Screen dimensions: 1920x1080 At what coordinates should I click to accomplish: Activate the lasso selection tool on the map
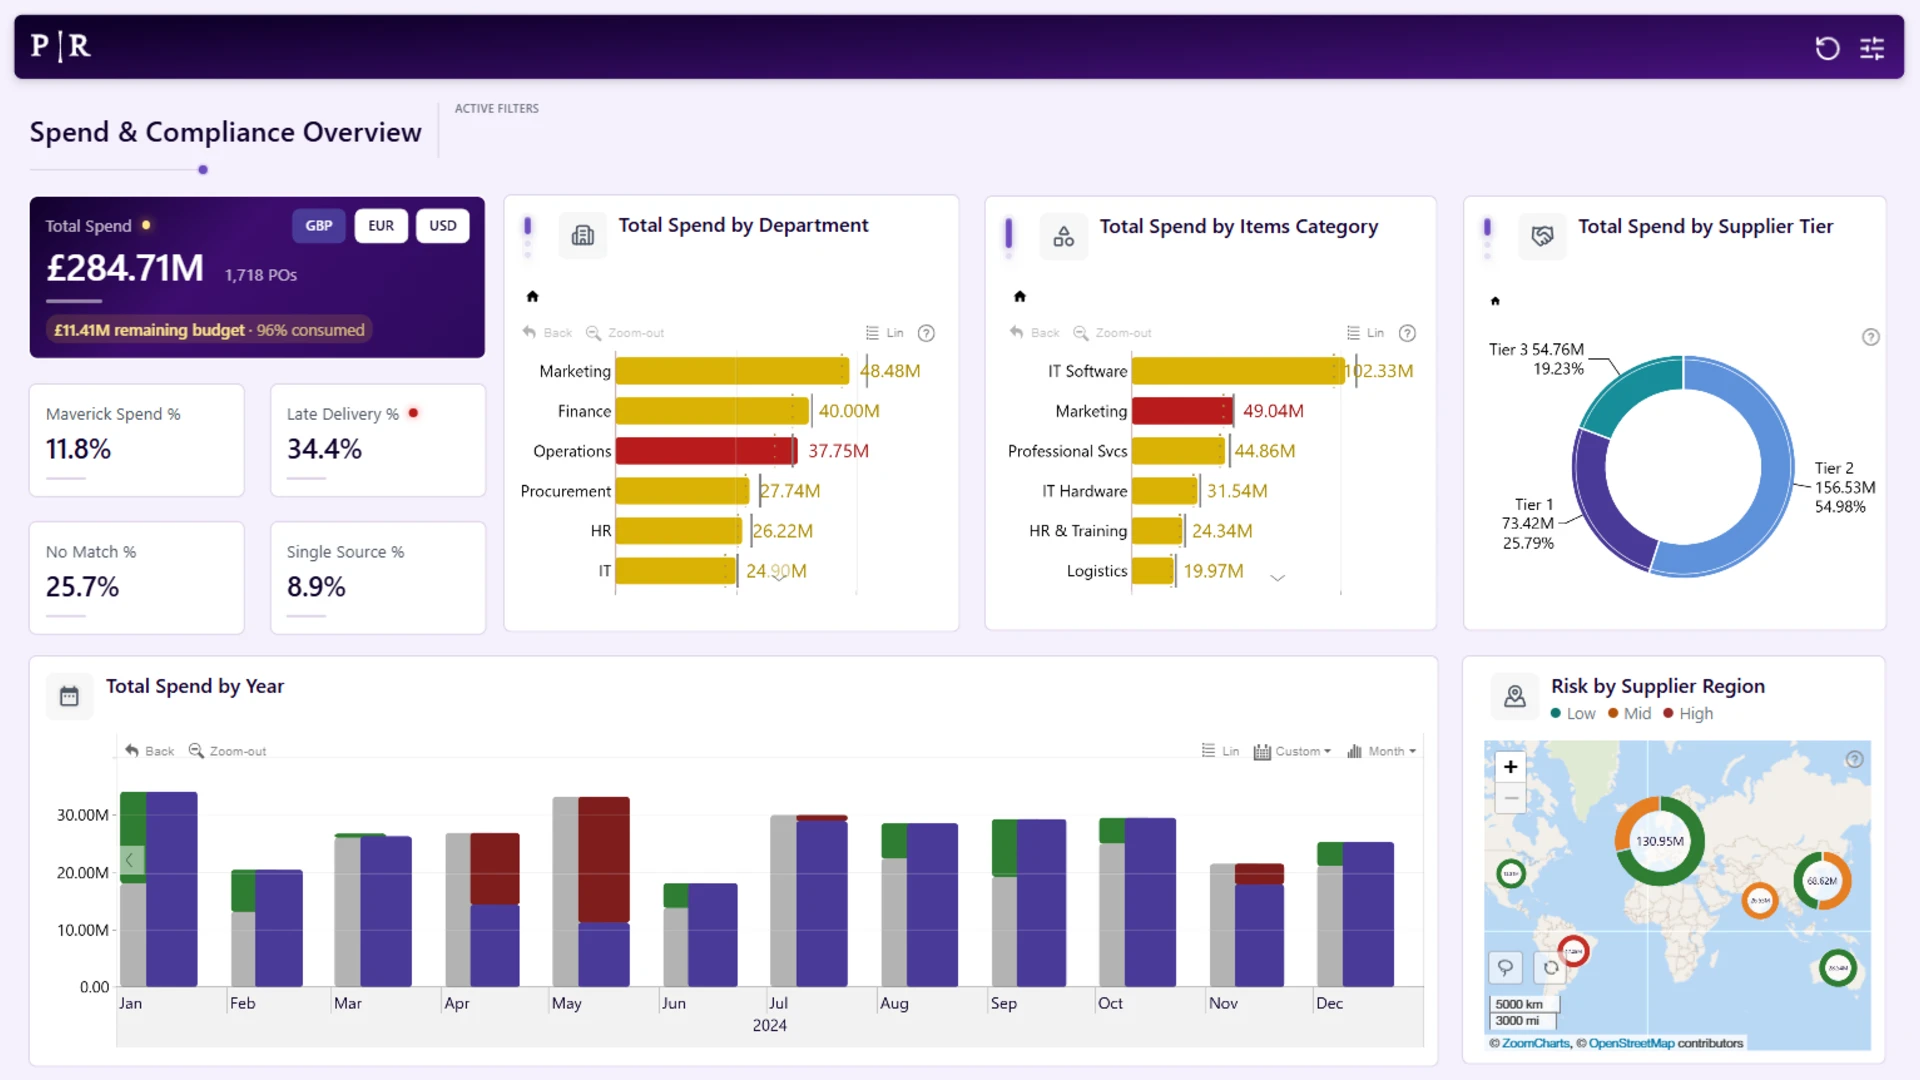tap(1505, 967)
